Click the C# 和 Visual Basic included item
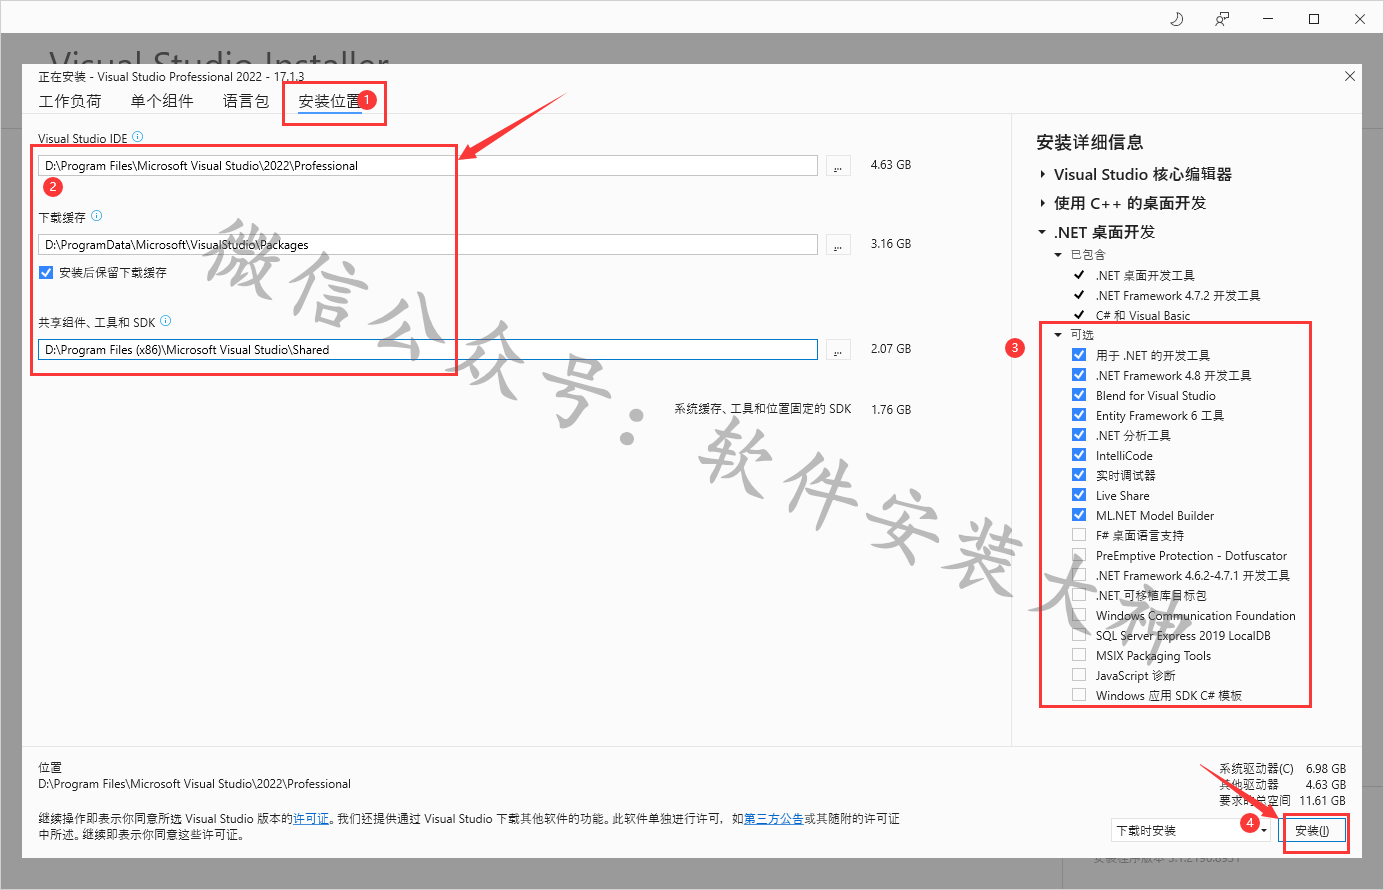This screenshot has height=890, width=1384. tap(1143, 316)
